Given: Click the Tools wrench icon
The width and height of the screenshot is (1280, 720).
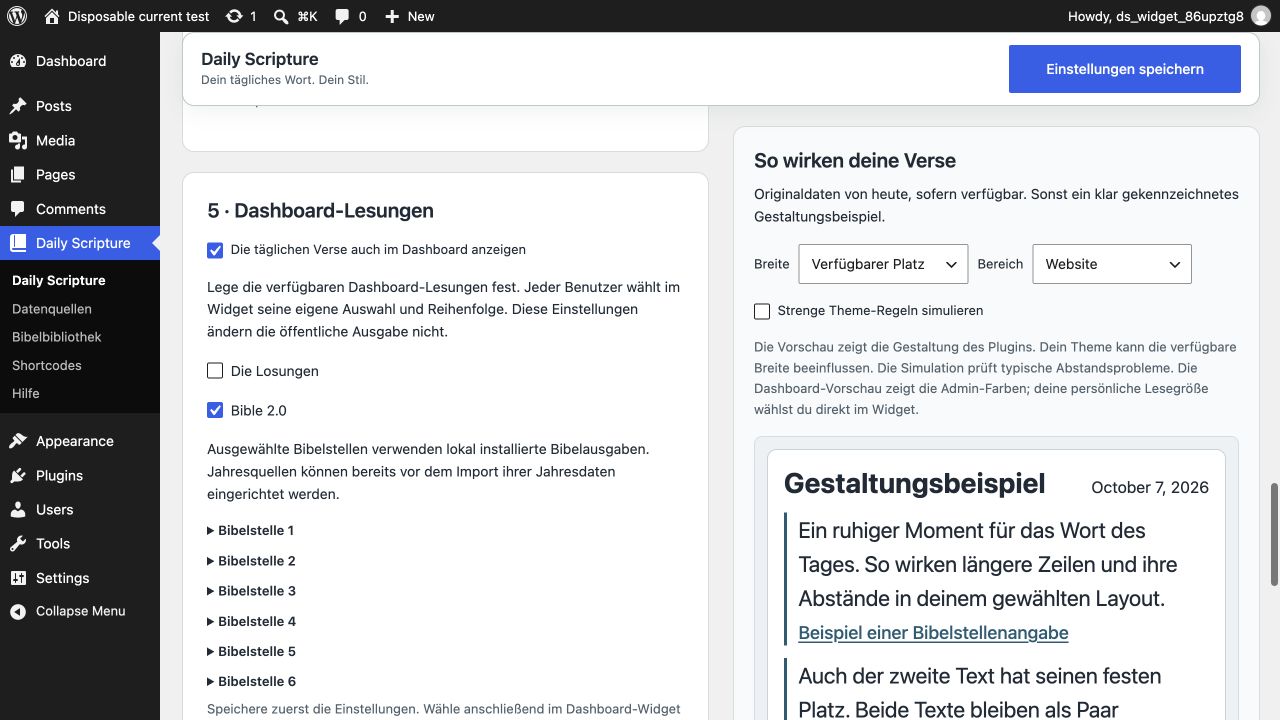Looking at the screenshot, I should (18, 544).
